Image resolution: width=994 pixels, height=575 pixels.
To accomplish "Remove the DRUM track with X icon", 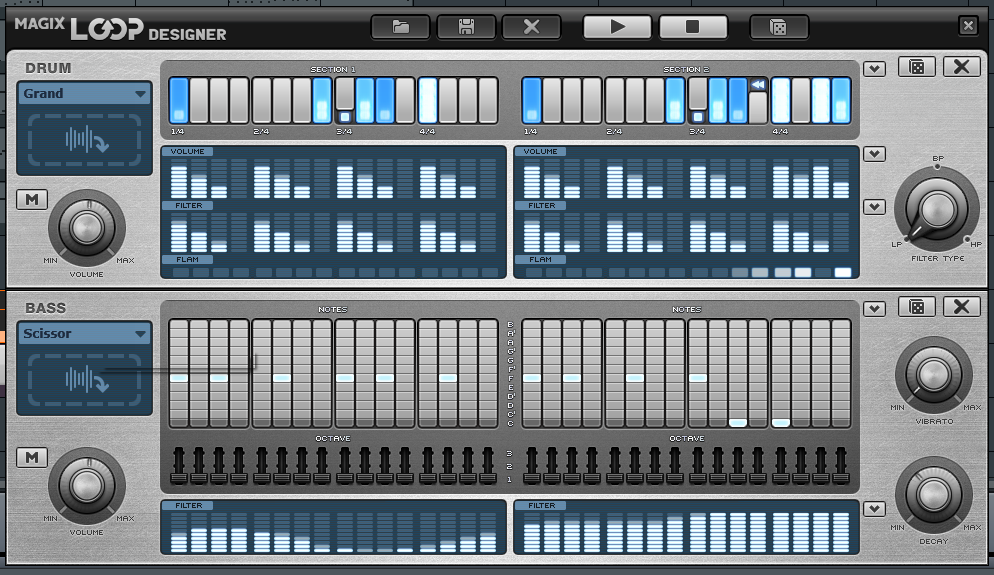I will point(961,67).
